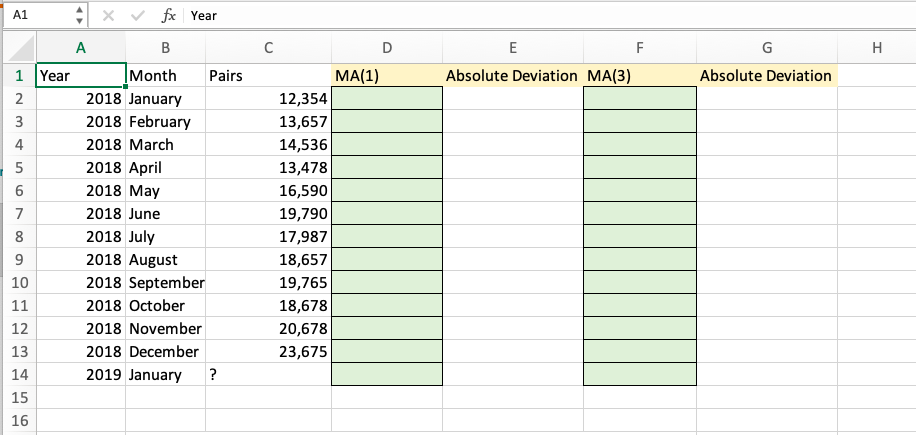Image resolution: width=916 pixels, height=435 pixels.
Task: Select column D header
Action: coord(387,48)
